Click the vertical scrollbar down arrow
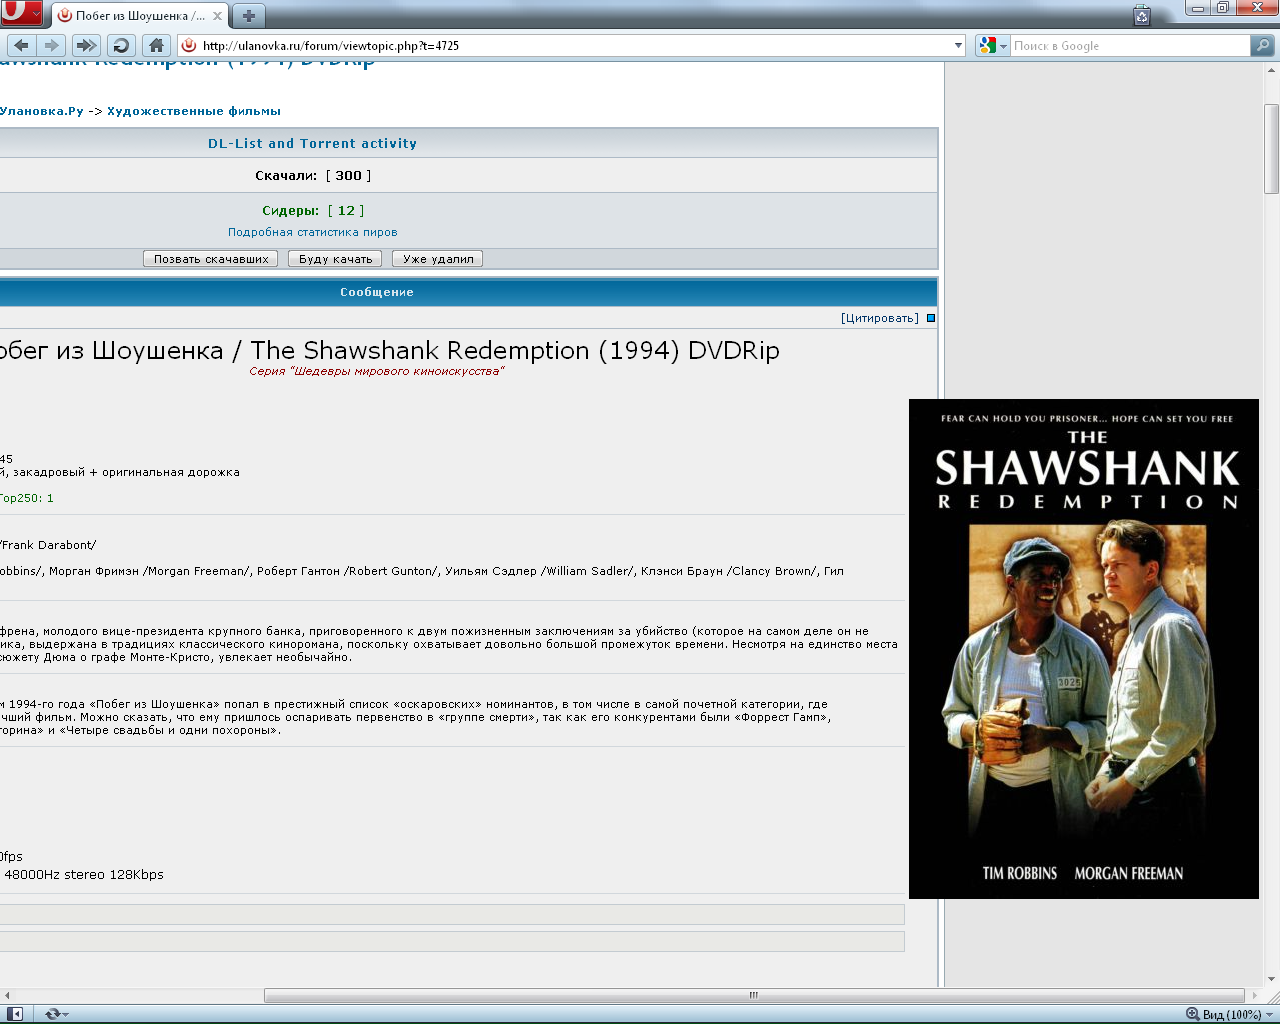This screenshot has height=1024, width=1280. click(1272, 980)
